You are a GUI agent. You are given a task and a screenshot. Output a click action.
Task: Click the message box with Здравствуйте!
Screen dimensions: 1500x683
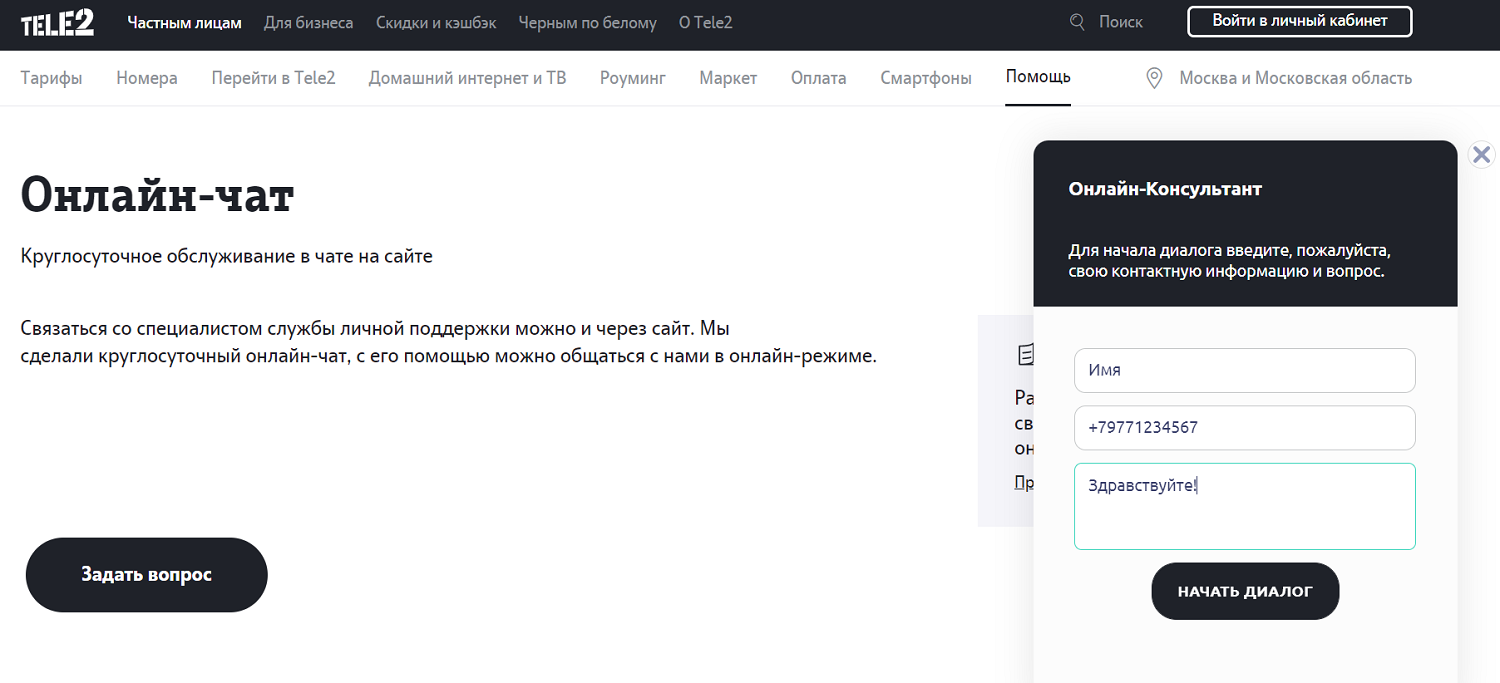[1245, 506]
